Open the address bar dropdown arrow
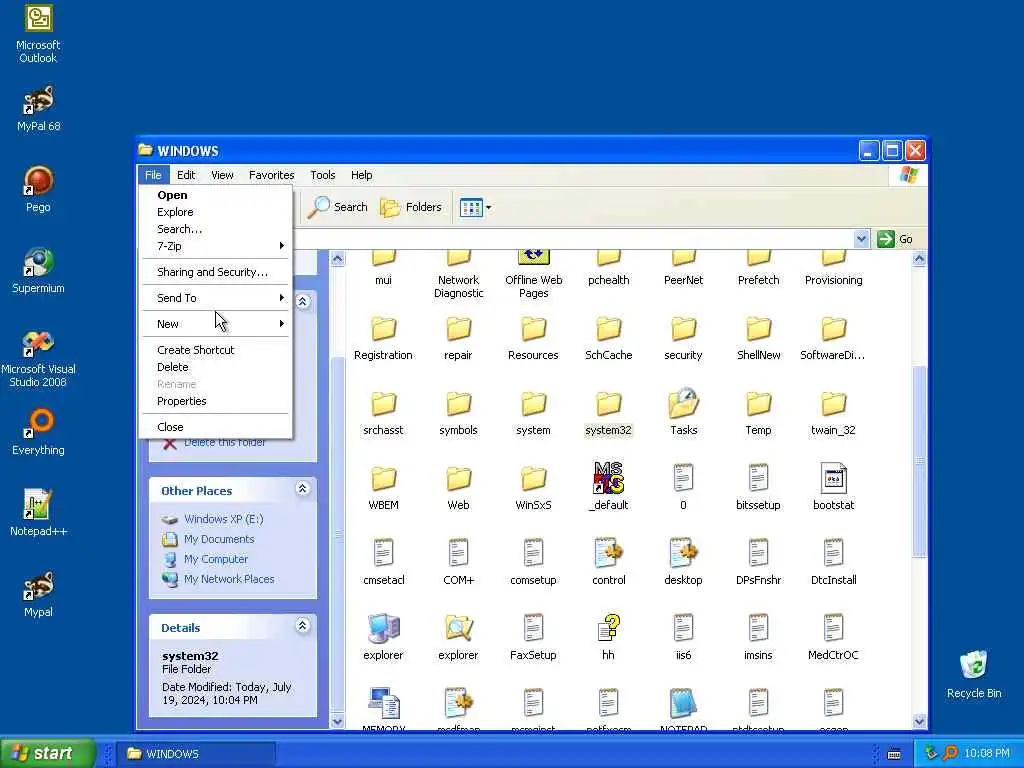 point(861,239)
